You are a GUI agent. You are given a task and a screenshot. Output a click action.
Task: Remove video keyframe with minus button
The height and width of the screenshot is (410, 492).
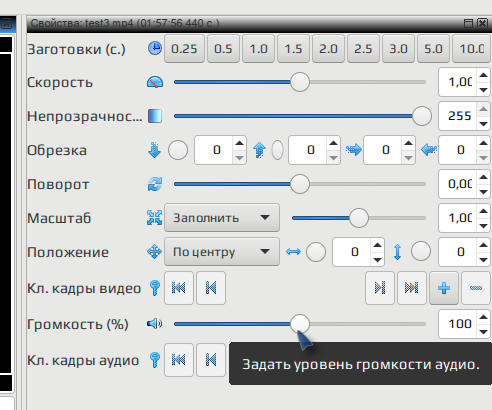click(476, 288)
